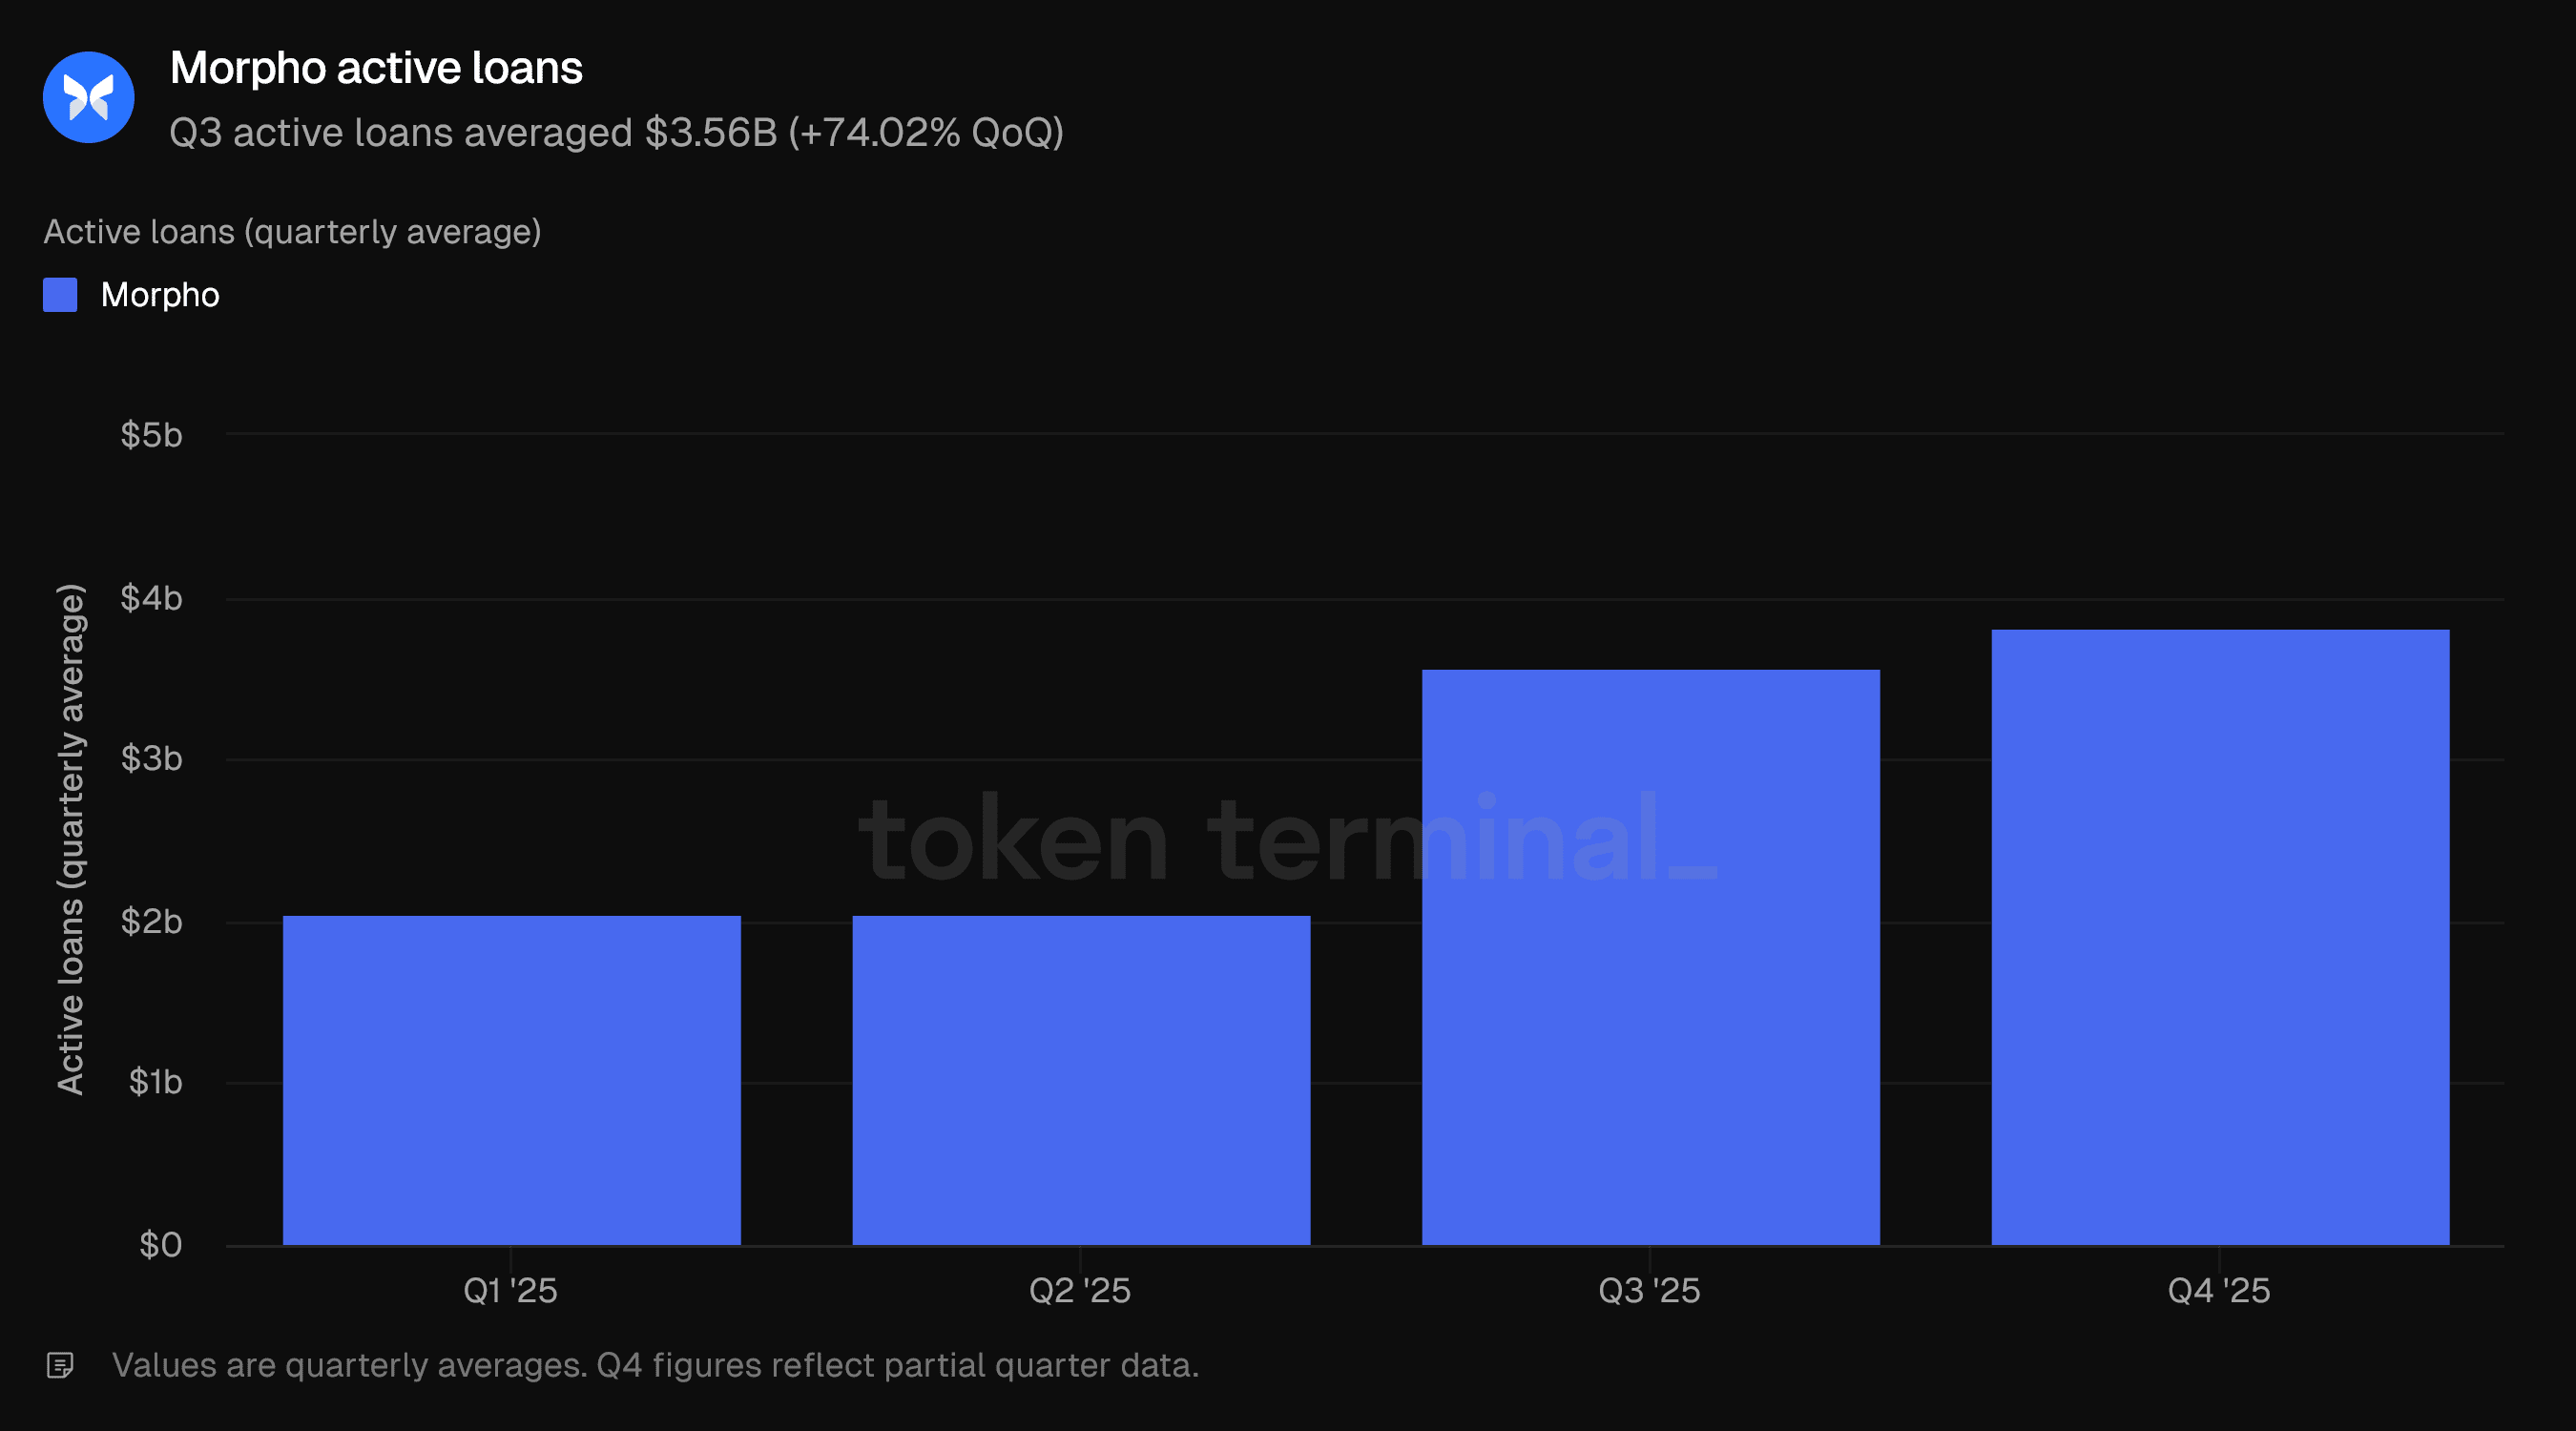Click the footnote note icon

click(60, 1365)
